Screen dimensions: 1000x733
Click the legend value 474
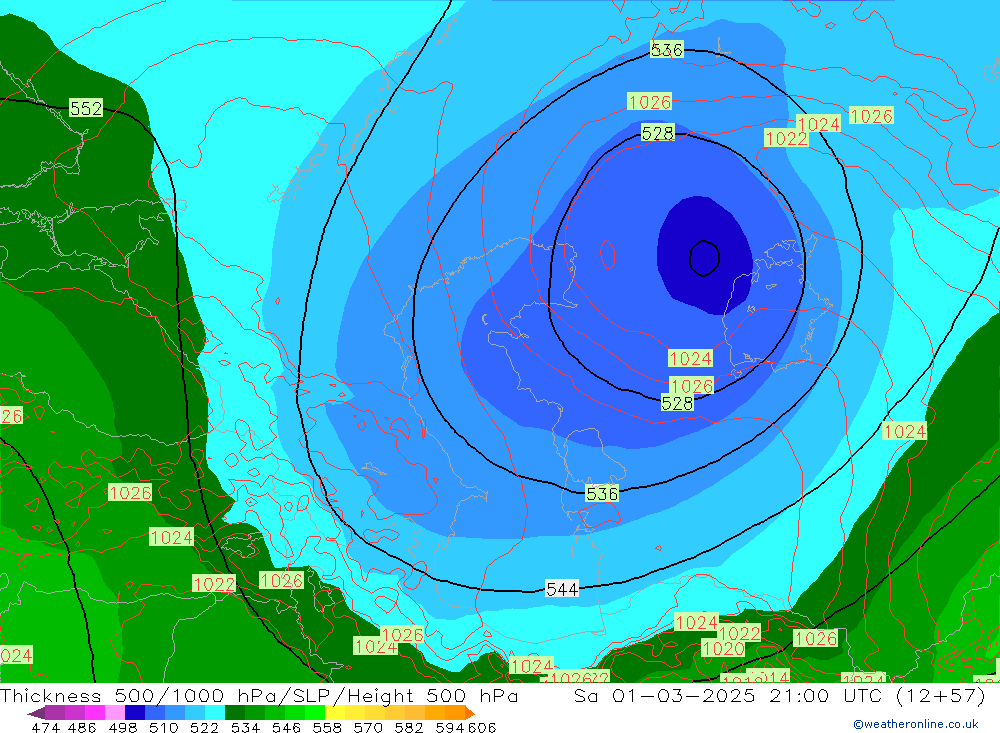tap(46, 727)
